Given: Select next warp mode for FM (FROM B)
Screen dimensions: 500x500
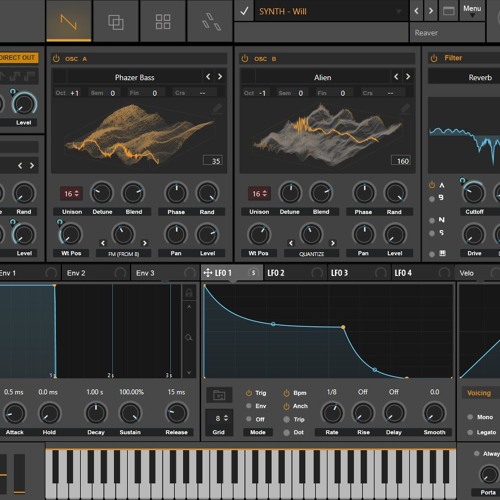Looking at the screenshot, I should click(145, 243).
